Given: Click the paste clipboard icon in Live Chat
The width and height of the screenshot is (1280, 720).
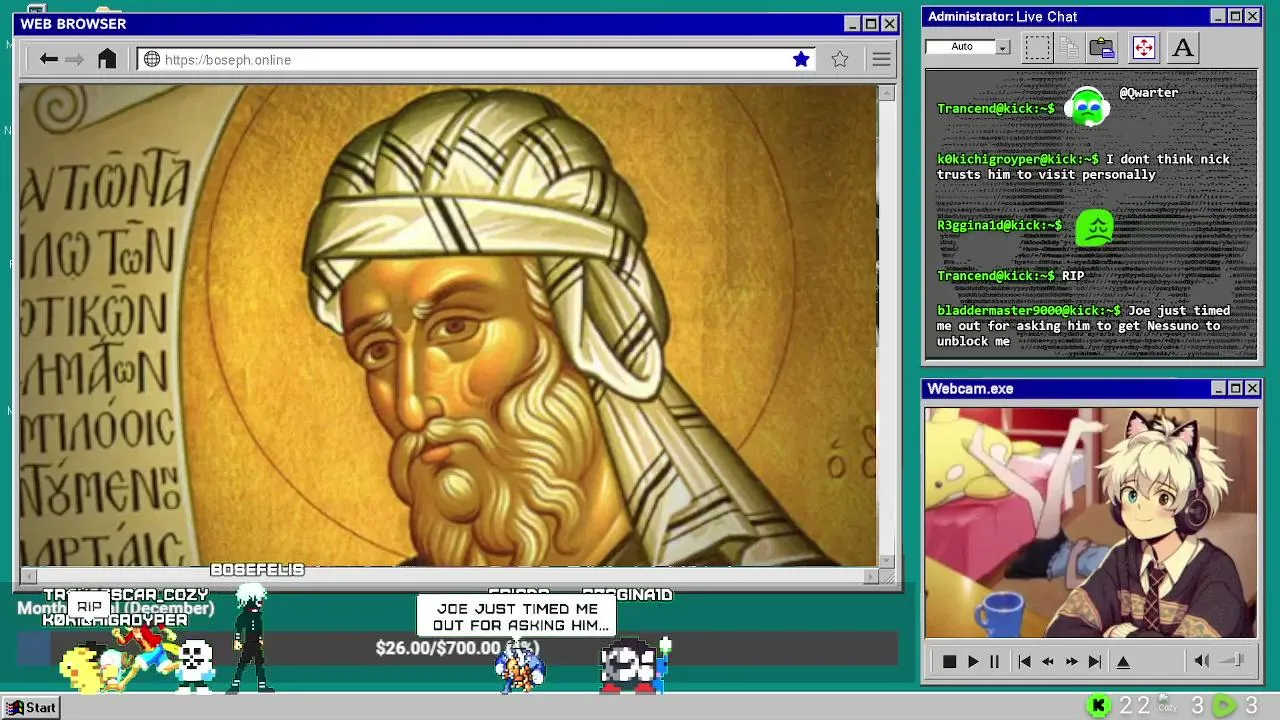Looking at the screenshot, I should tap(1102, 47).
